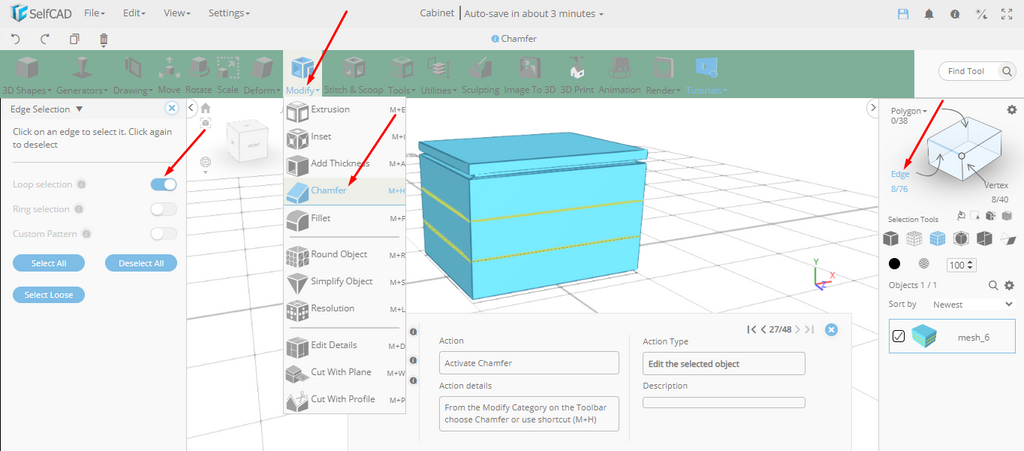Enable the Ring selection switch
Image resolution: width=1024 pixels, height=451 pixels.
click(x=164, y=209)
